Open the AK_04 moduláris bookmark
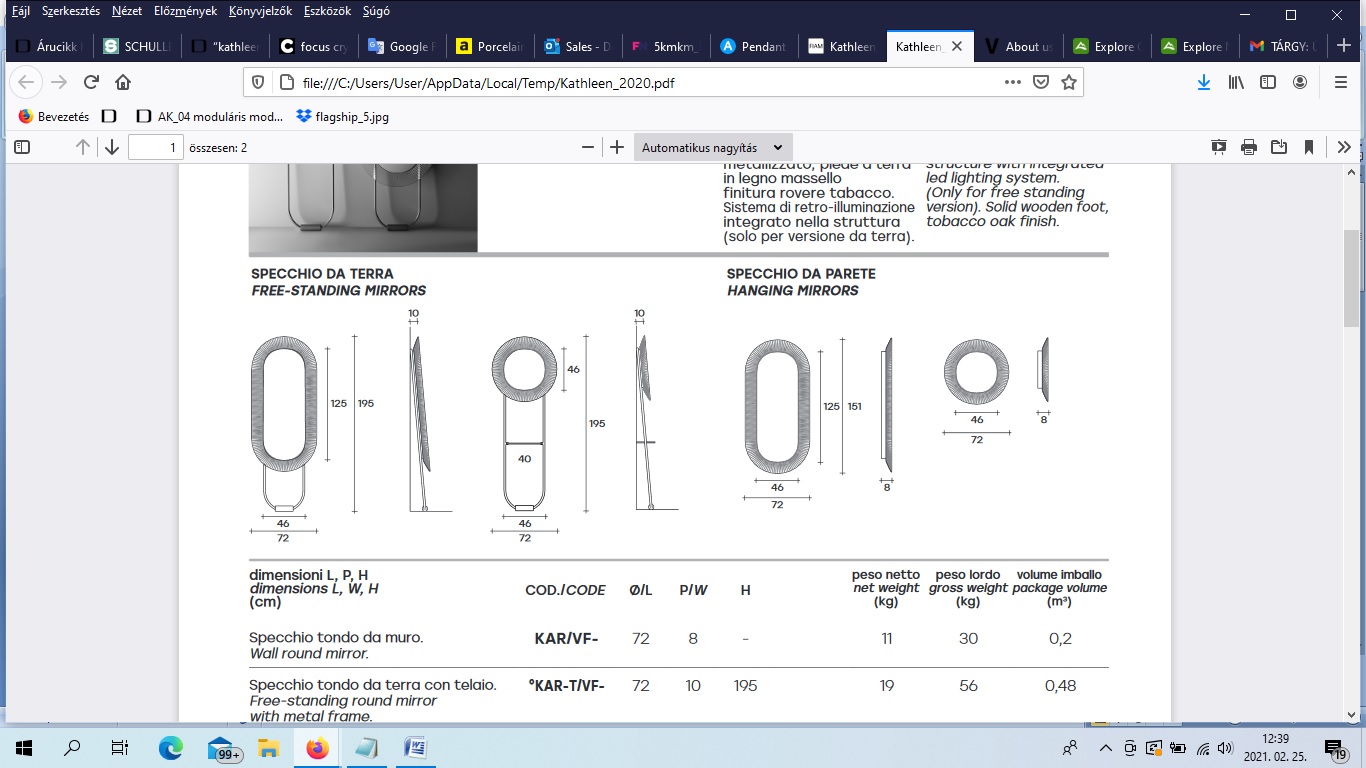This screenshot has width=1366, height=768. (x=209, y=116)
